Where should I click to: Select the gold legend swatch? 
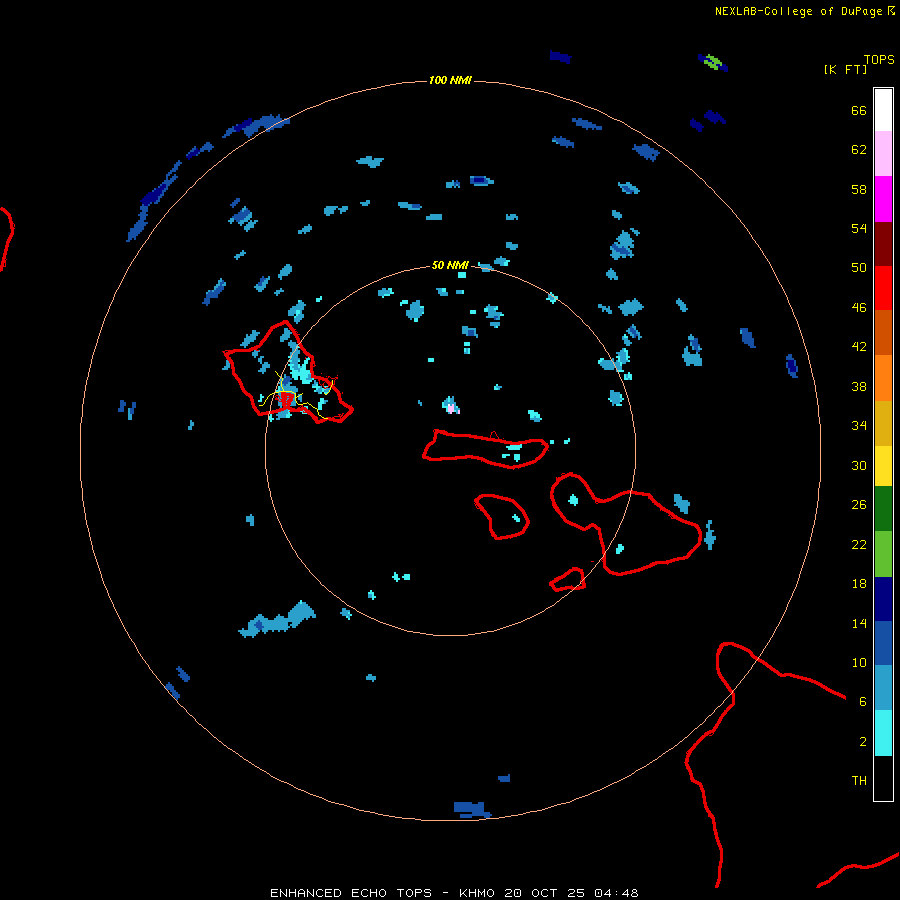click(883, 423)
